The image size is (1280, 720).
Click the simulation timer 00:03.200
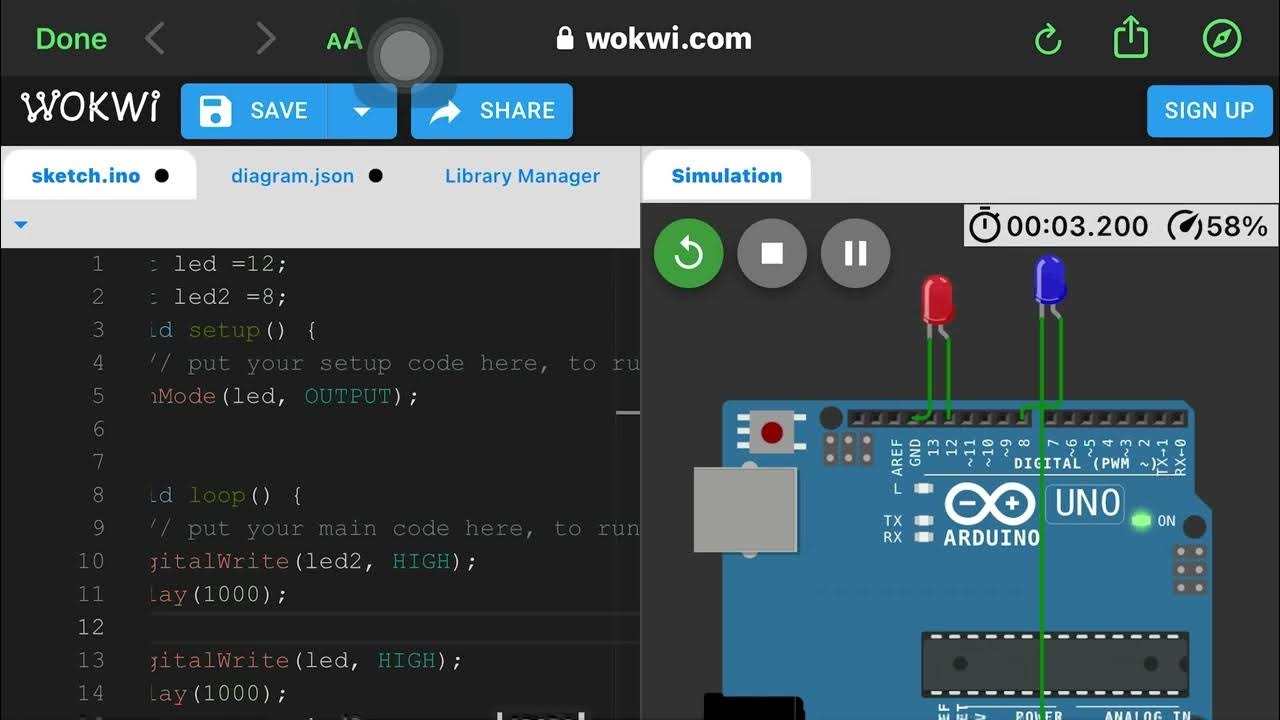click(1060, 226)
